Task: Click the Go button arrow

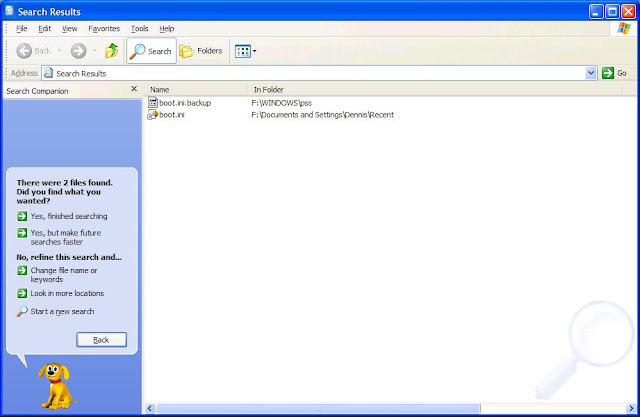Action: pyautogui.click(x=608, y=73)
